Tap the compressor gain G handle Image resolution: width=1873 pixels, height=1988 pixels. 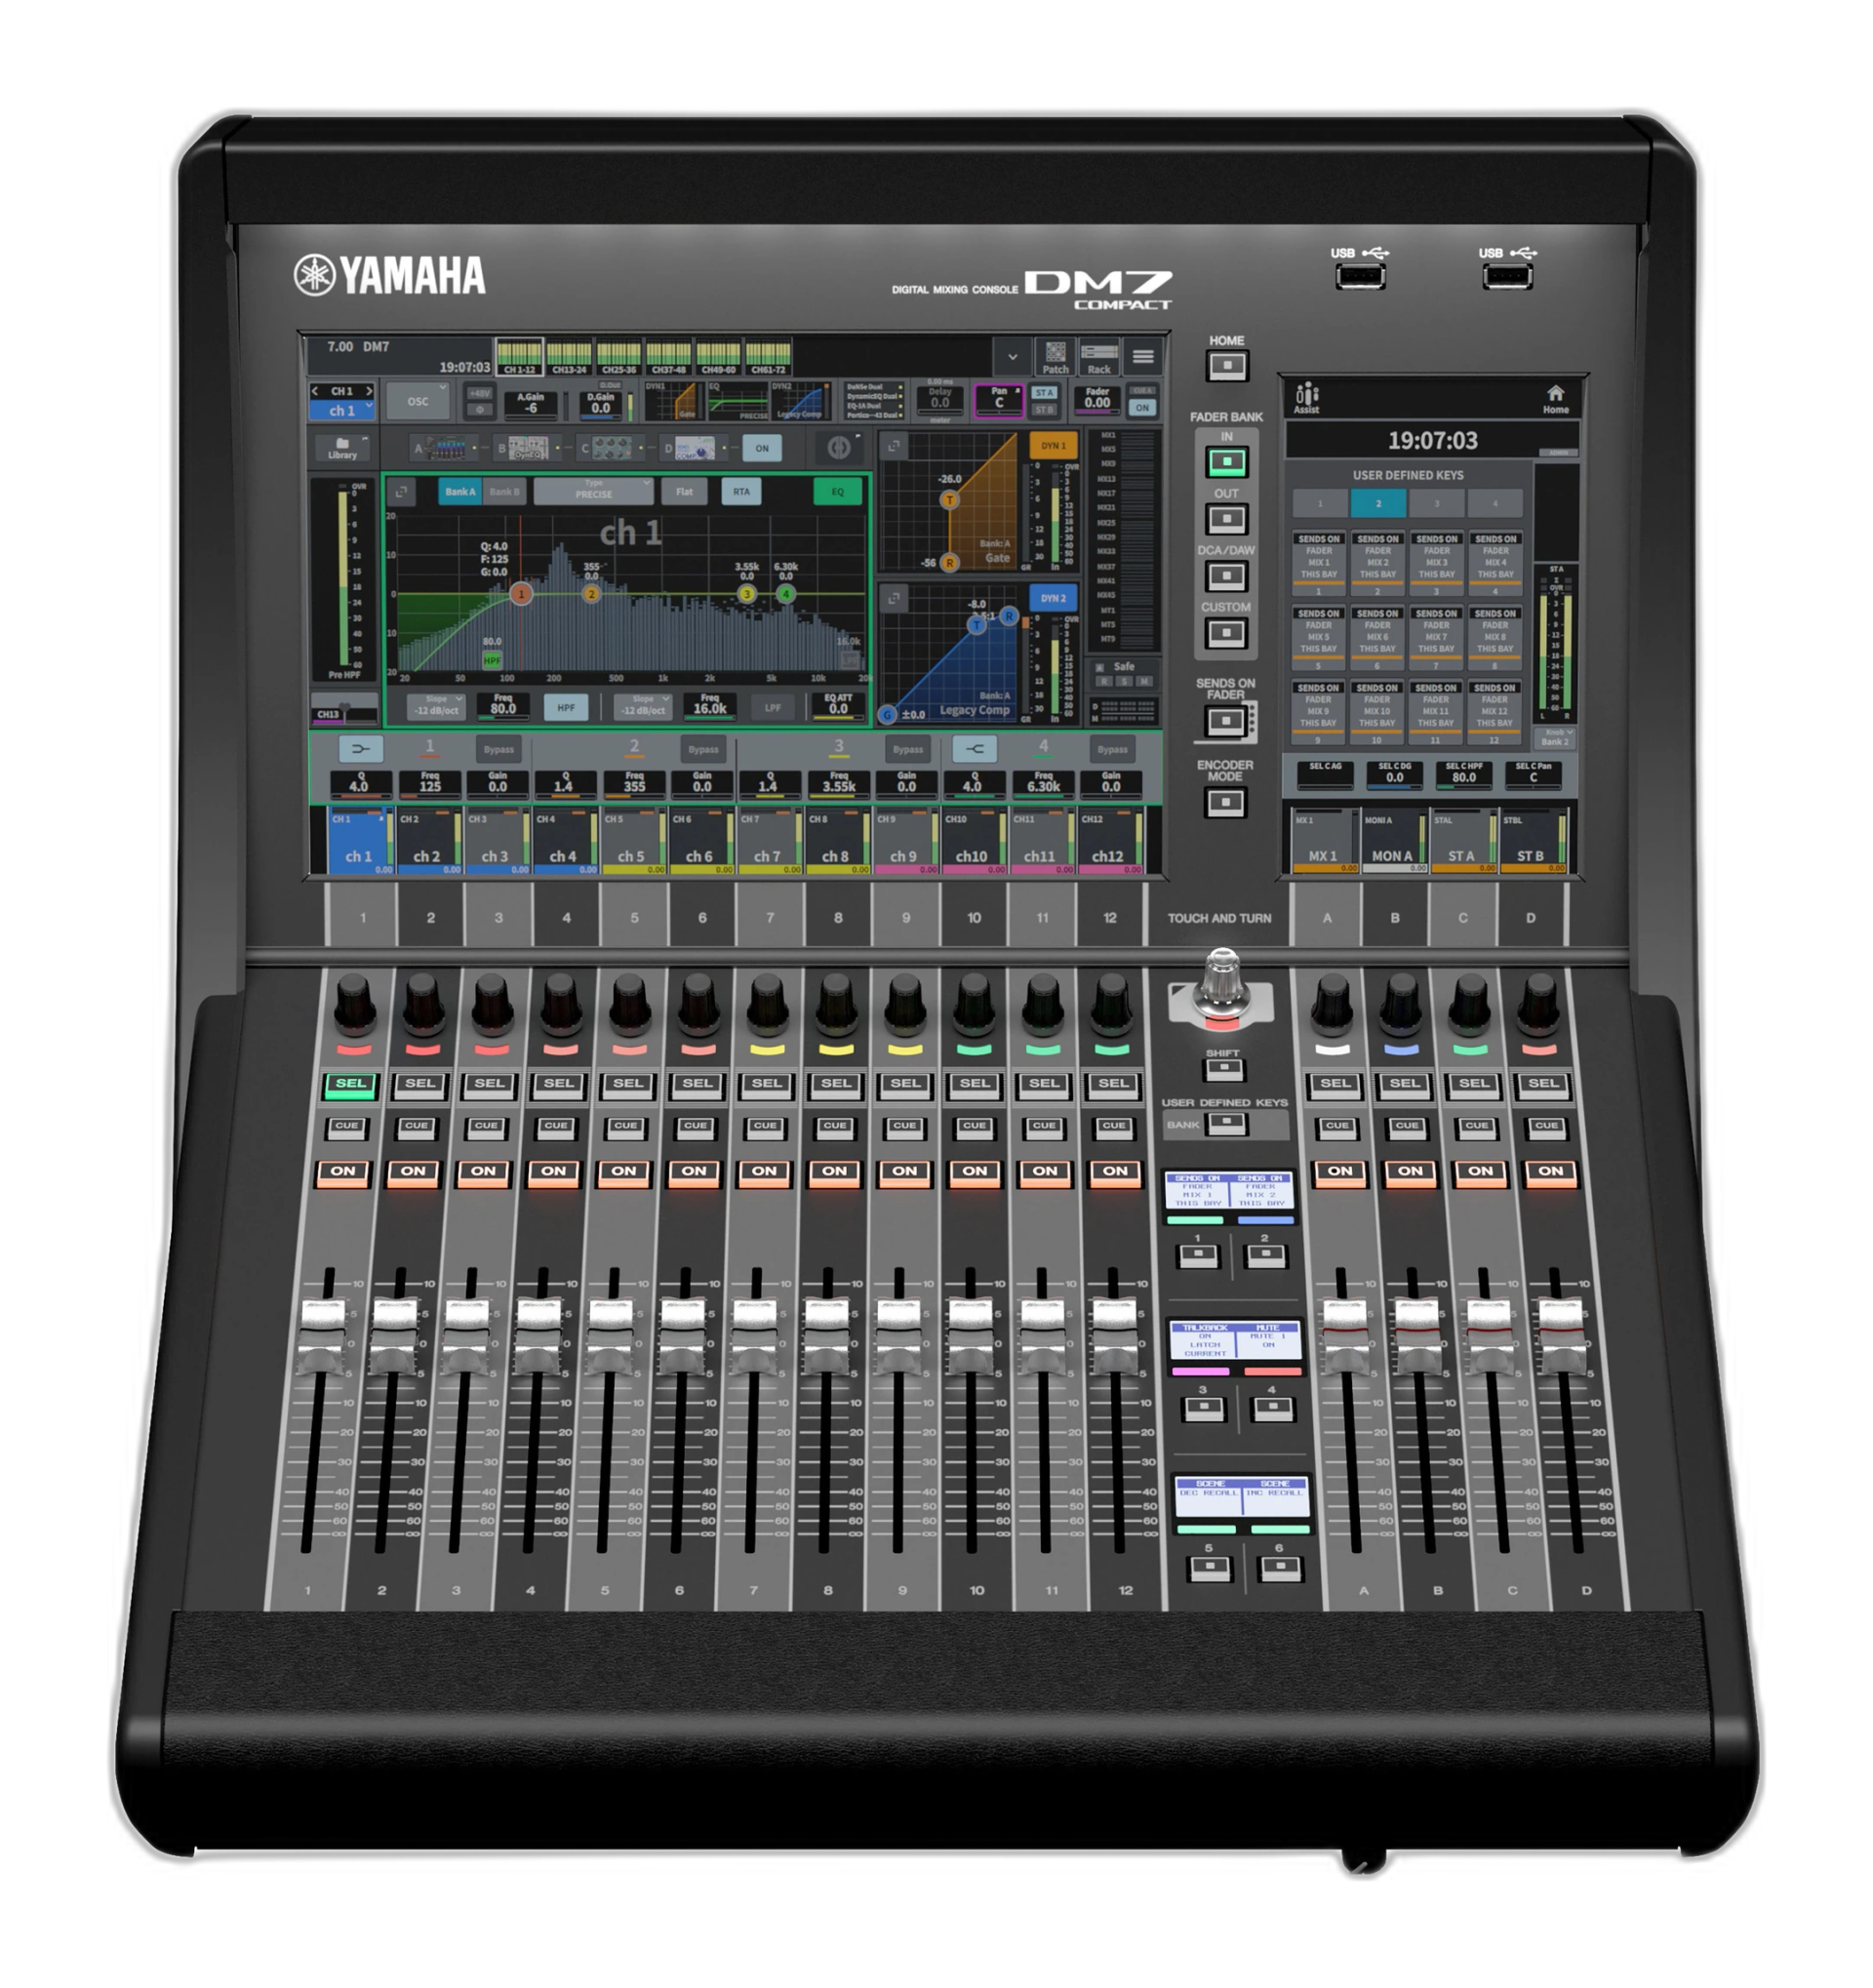coord(887,714)
